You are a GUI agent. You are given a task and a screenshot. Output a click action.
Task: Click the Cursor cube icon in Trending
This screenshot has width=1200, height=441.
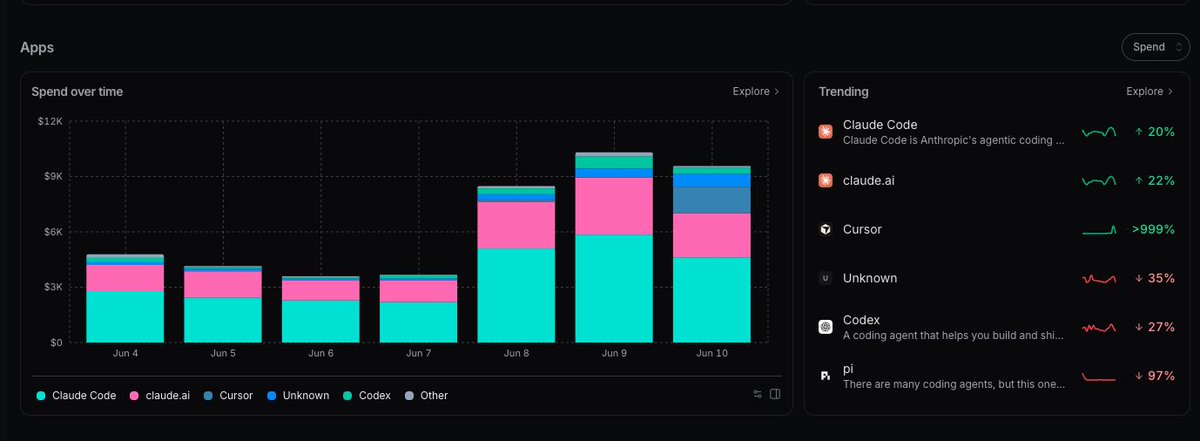825,229
